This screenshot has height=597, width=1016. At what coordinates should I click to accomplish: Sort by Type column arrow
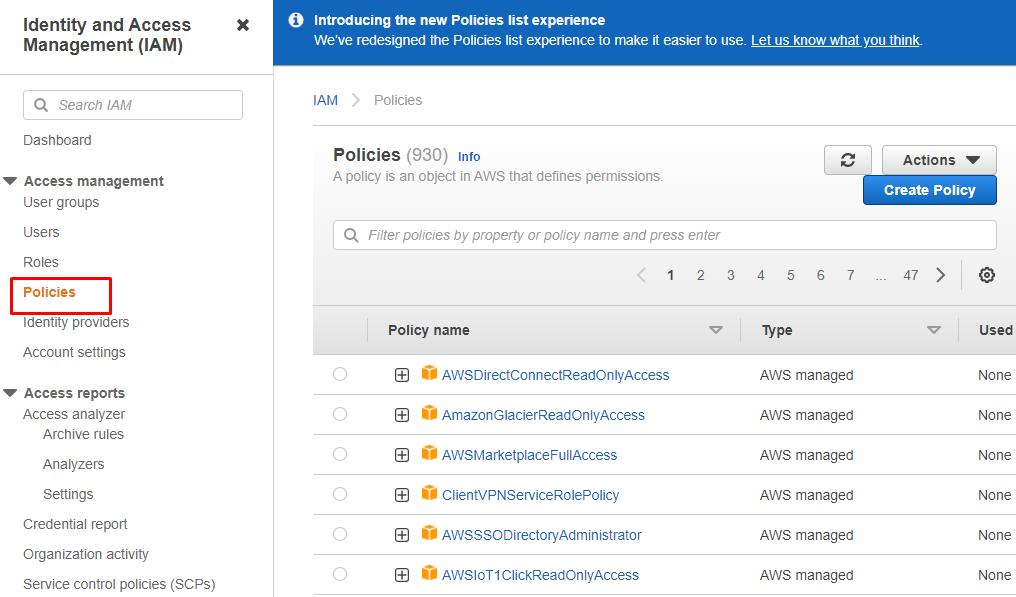click(933, 330)
